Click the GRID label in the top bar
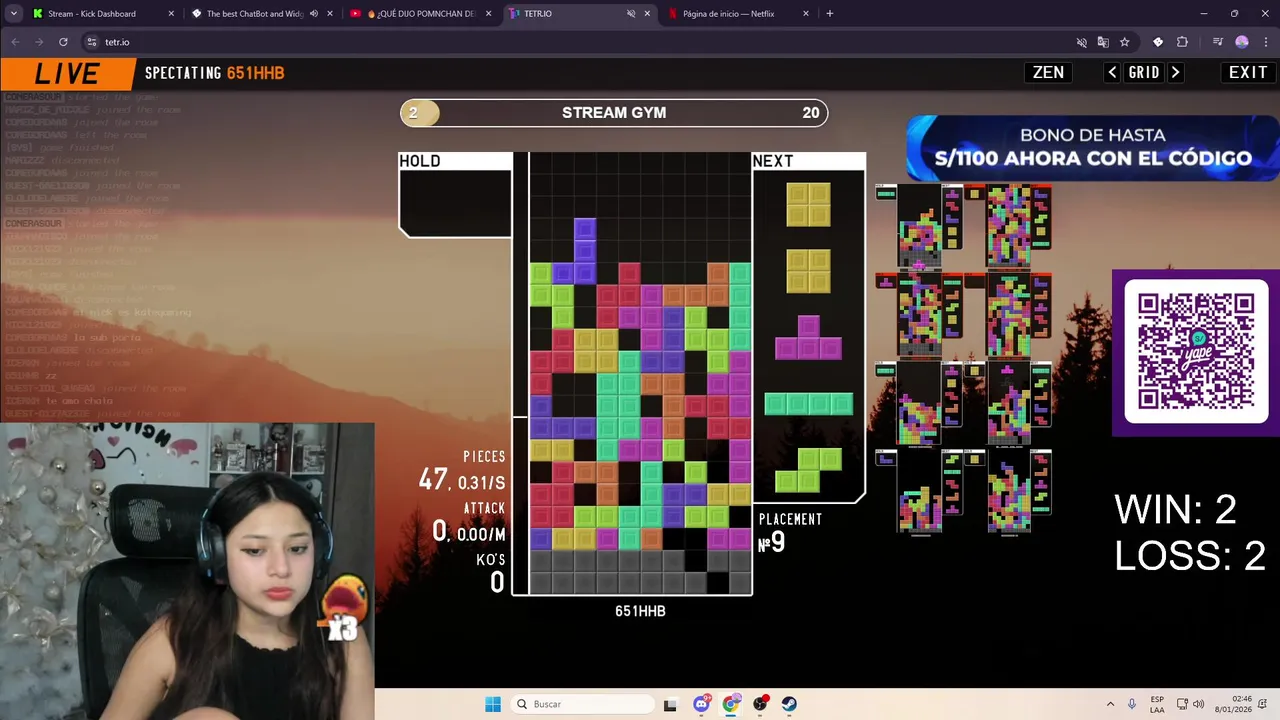Image resolution: width=1280 pixels, height=720 pixels. 1144,72
